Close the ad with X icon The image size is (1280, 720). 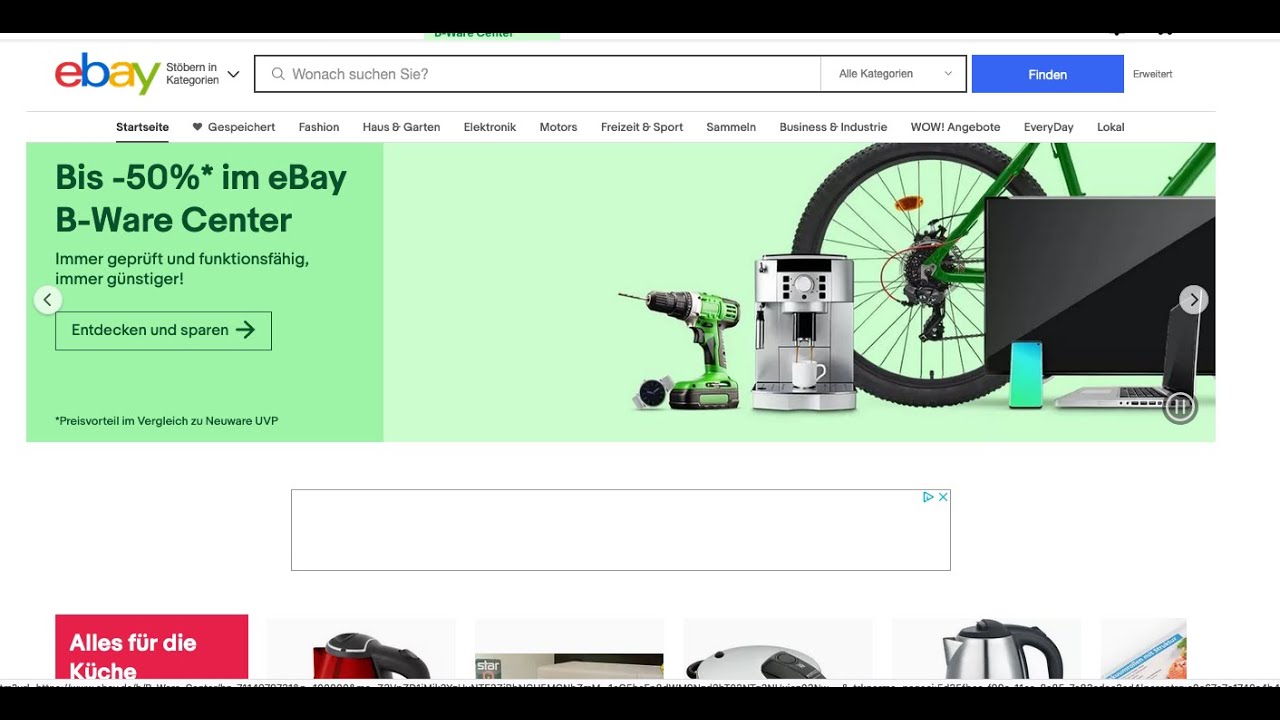943,497
